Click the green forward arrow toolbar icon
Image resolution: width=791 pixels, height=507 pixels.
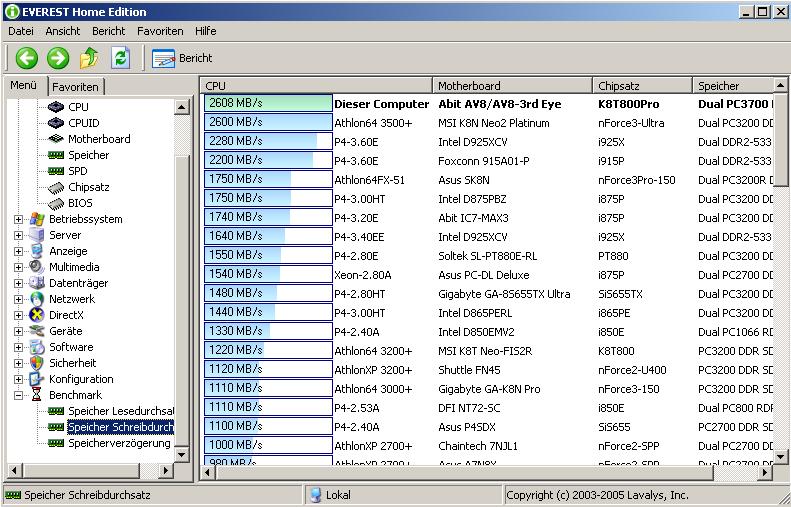pyautogui.click(x=58, y=58)
